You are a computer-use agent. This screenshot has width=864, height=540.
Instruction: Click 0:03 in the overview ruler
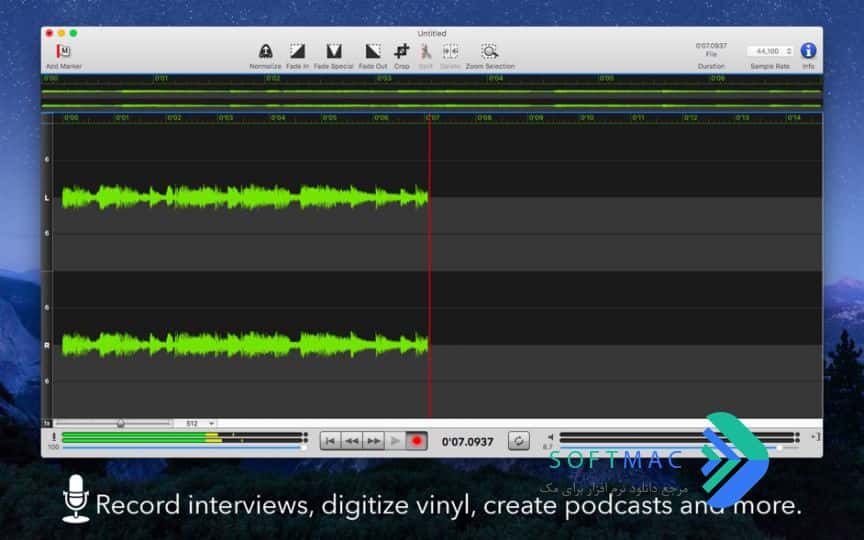[x=384, y=79]
